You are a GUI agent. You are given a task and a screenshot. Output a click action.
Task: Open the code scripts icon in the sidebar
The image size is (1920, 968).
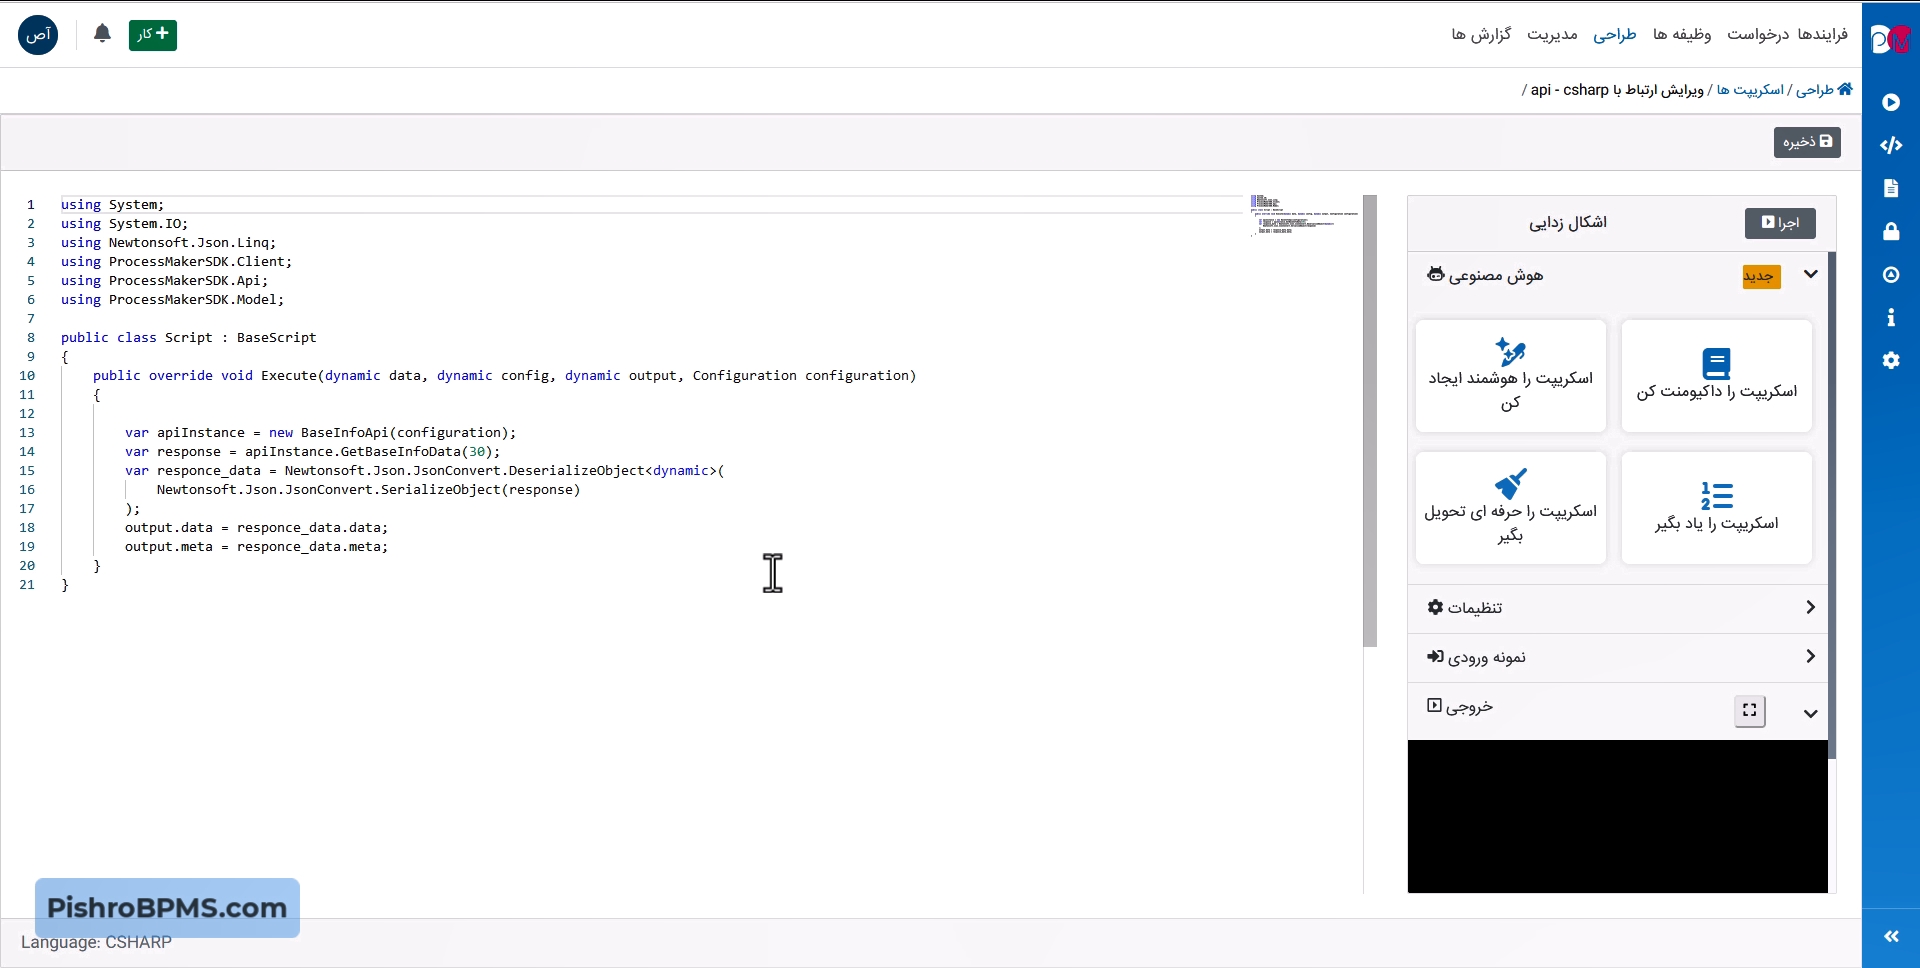(1890, 145)
